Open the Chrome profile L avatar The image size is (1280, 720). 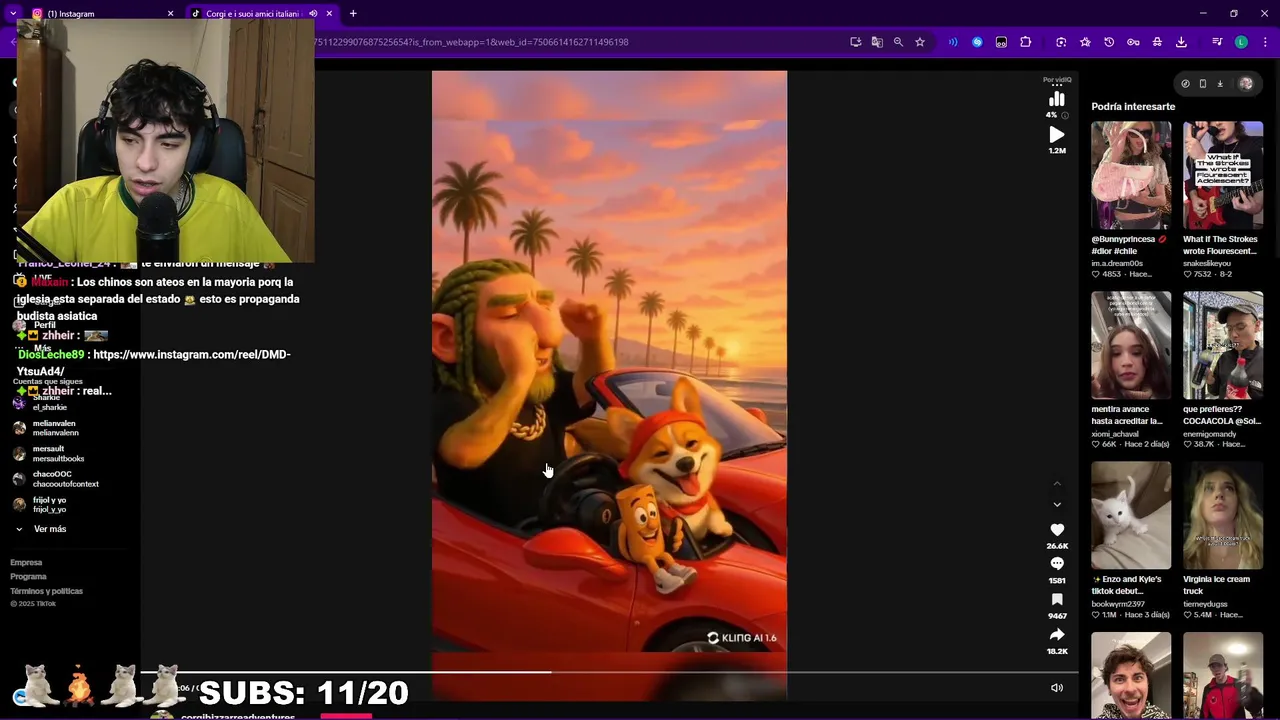(x=1241, y=42)
